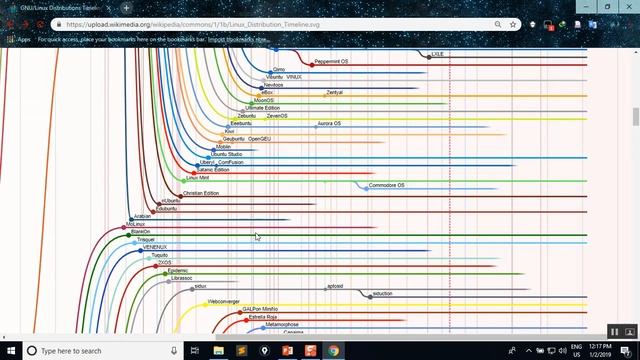The width and height of the screenshot is (640, 360).
Task: Pause the screen recording
Action: coord(614,332)
